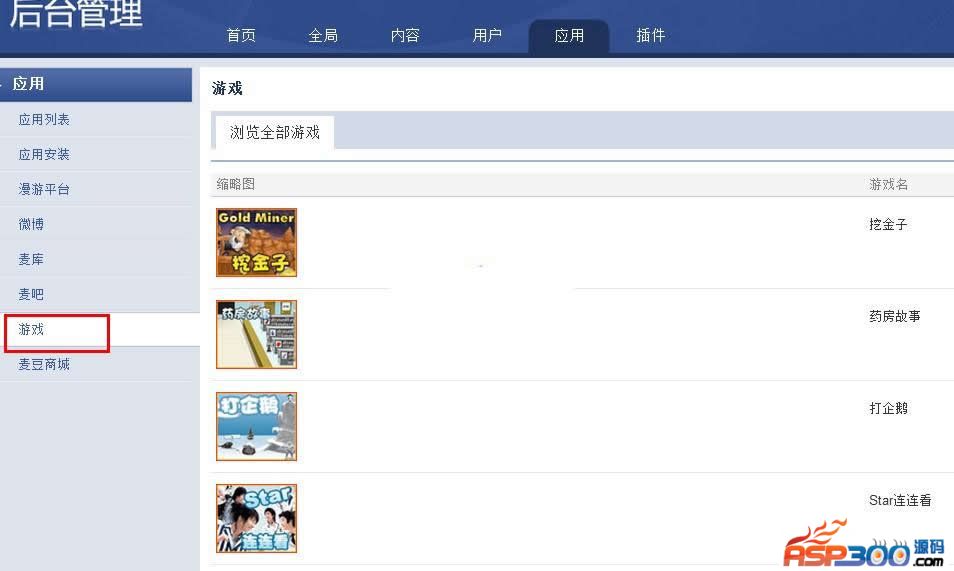Select 漫游平台 in the left menu

44,189
